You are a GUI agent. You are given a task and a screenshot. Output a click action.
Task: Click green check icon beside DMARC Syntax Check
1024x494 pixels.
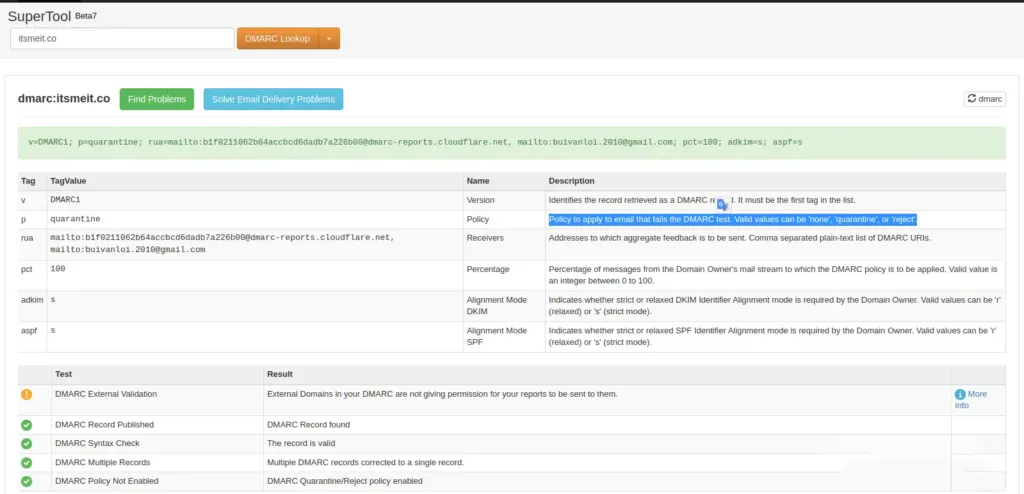(x=27, y=444)
